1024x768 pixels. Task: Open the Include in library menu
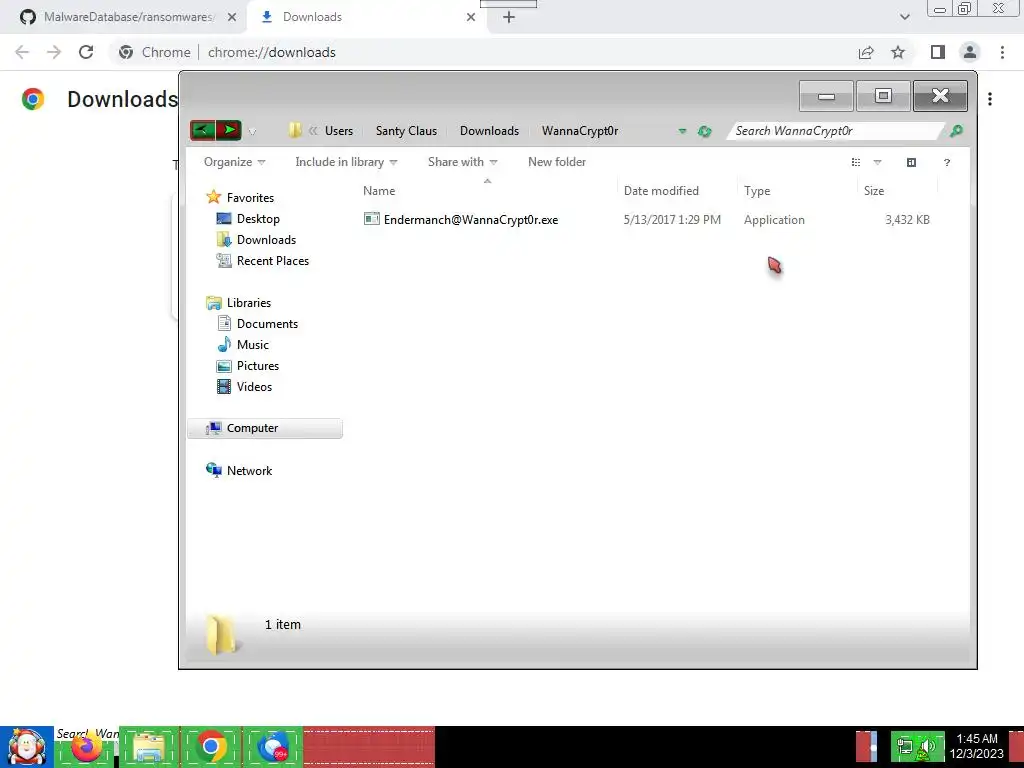pyautogui.click(x=346, y=162)
